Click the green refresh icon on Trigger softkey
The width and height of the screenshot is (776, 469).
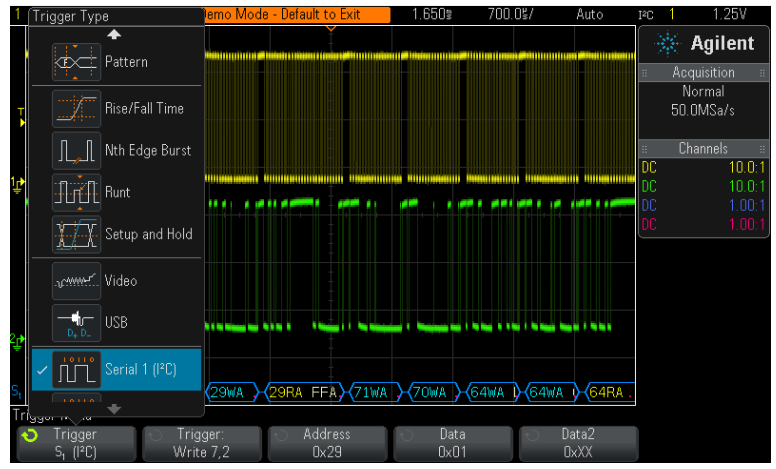(x=30, y=436)
